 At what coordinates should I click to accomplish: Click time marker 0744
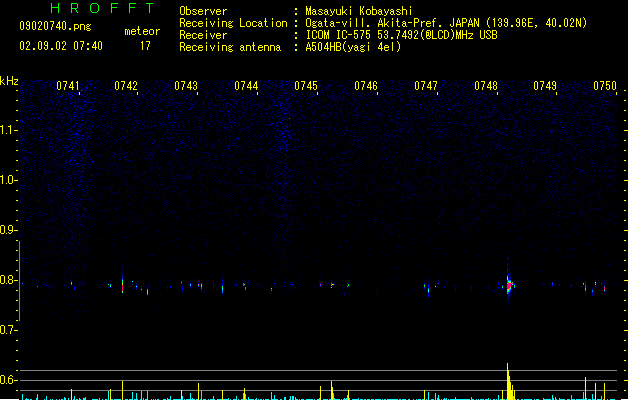246,86
